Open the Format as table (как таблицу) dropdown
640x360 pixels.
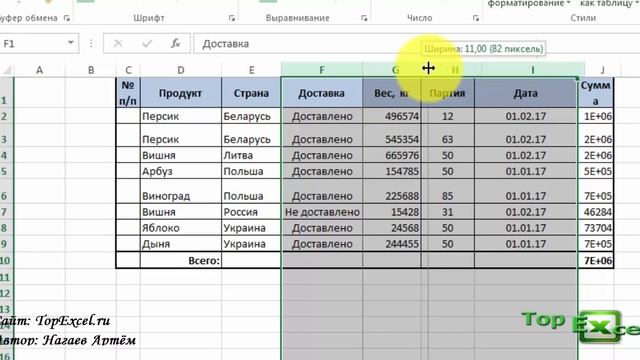(610, 3)
